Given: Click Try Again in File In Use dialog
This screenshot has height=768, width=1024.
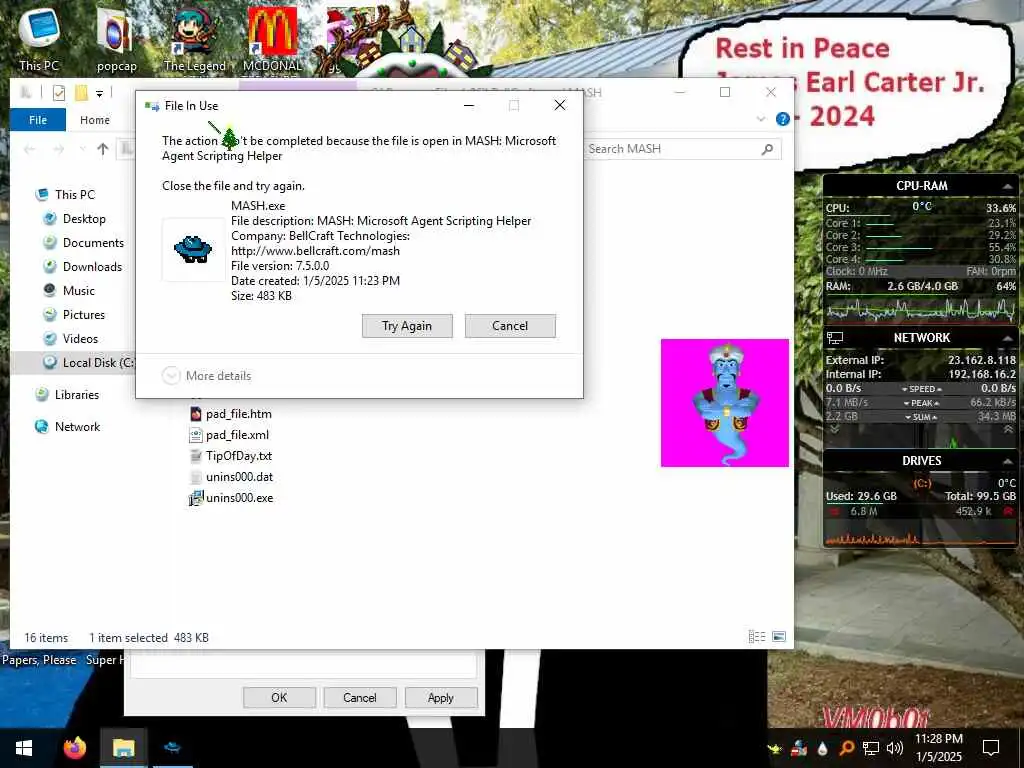Looking at the screenshot, I should pos(407,326).
